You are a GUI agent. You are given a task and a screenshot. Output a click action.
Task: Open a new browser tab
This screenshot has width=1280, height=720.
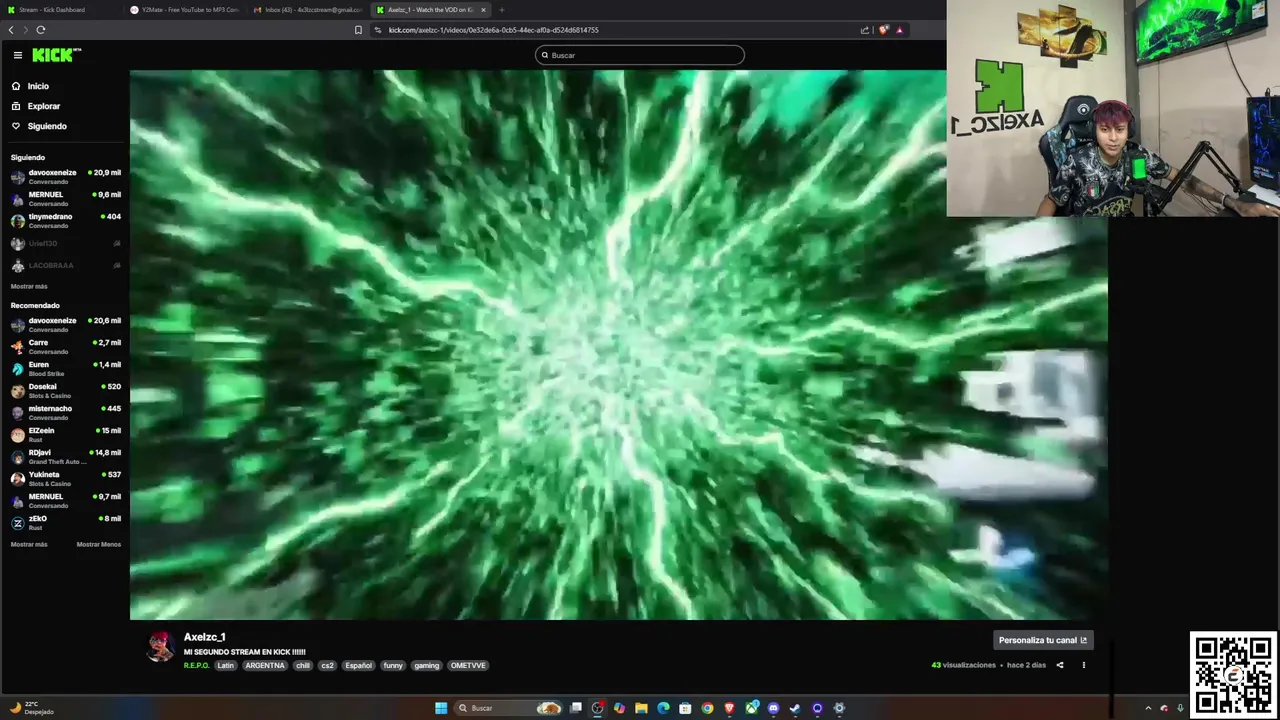click(502, 10)
